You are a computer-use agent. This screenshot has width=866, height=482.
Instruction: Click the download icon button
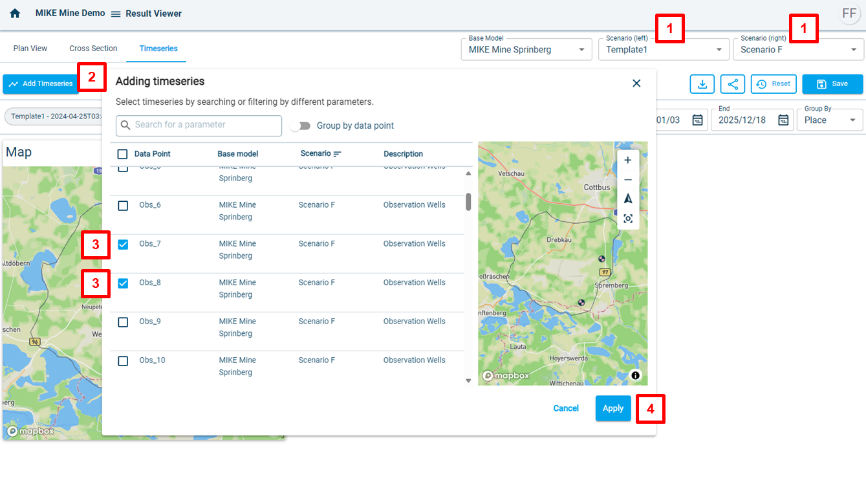[703, 85]
